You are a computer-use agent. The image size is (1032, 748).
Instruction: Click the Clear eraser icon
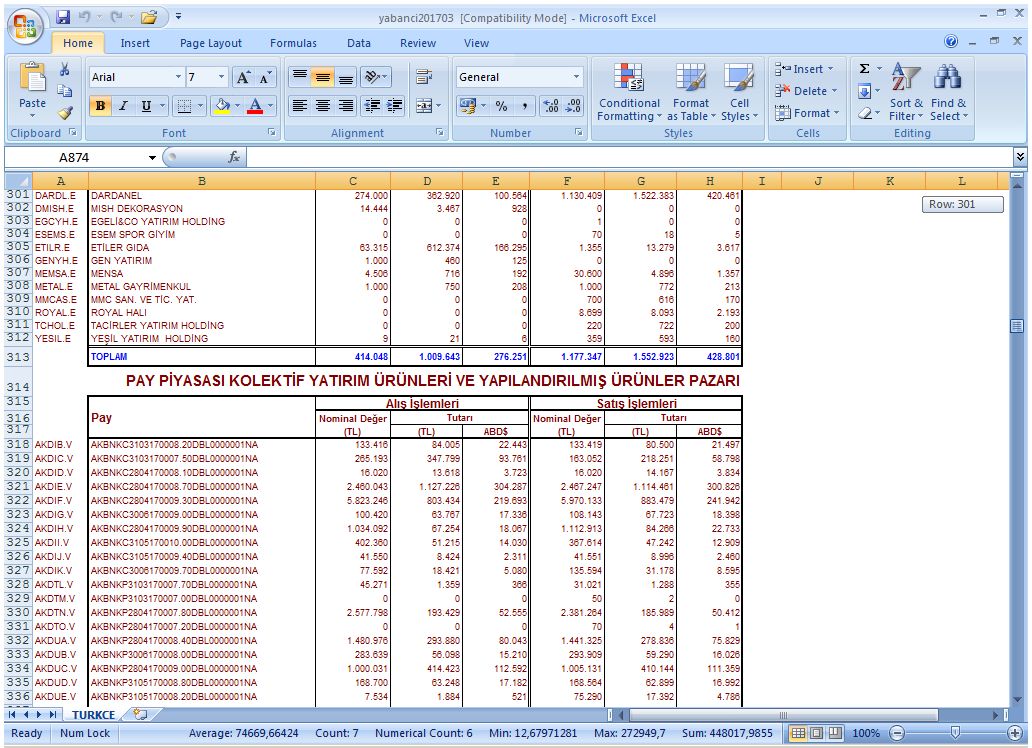(865, 113)
